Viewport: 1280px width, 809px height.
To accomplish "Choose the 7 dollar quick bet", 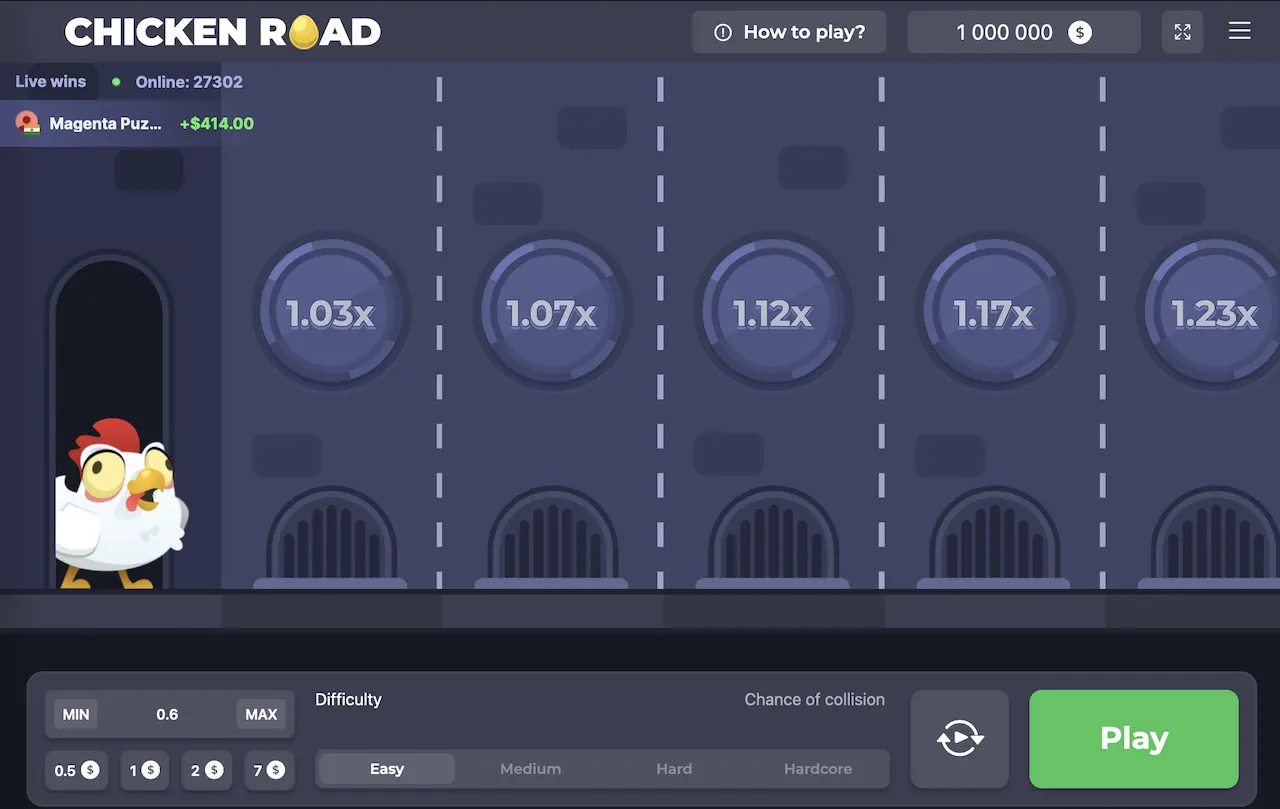I will pos(269,770).
